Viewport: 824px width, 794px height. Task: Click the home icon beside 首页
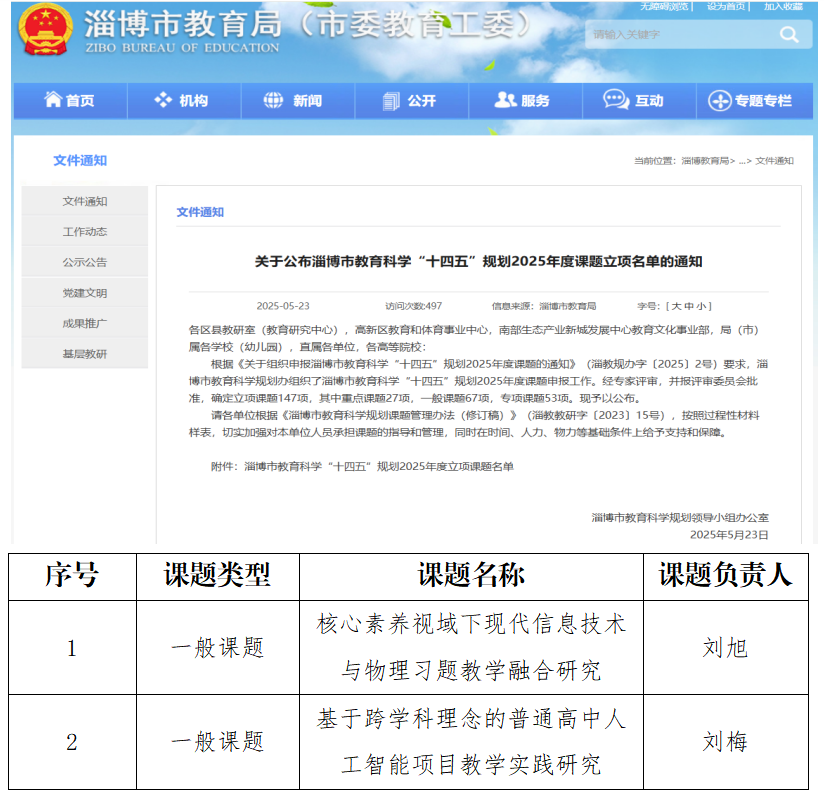point(53,100)
